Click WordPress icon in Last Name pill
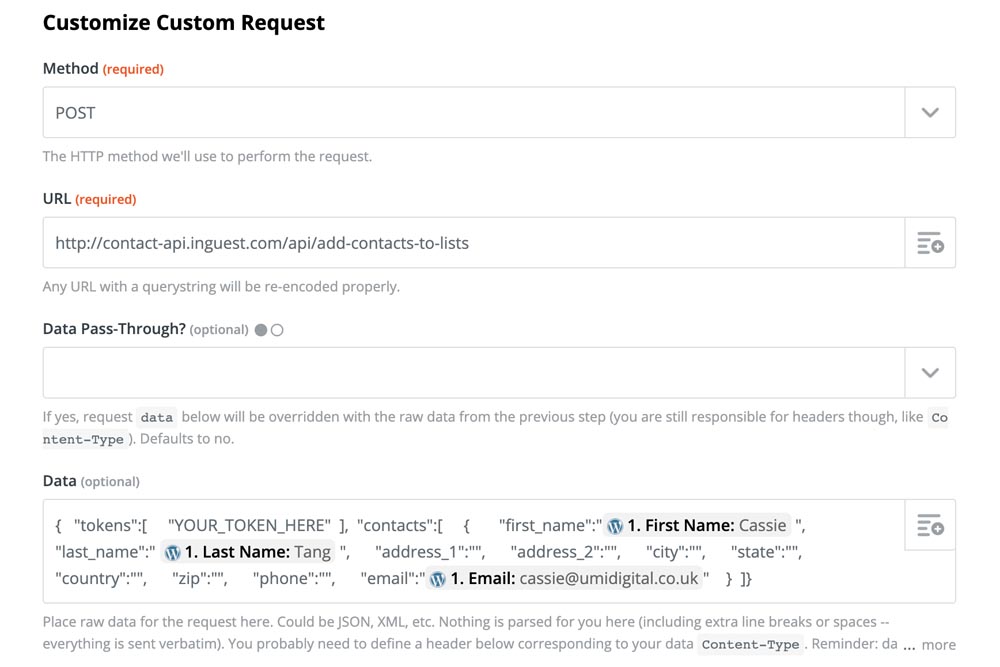Image resolution: width=1000 pixels, height=667 pixels. point(172,552)
